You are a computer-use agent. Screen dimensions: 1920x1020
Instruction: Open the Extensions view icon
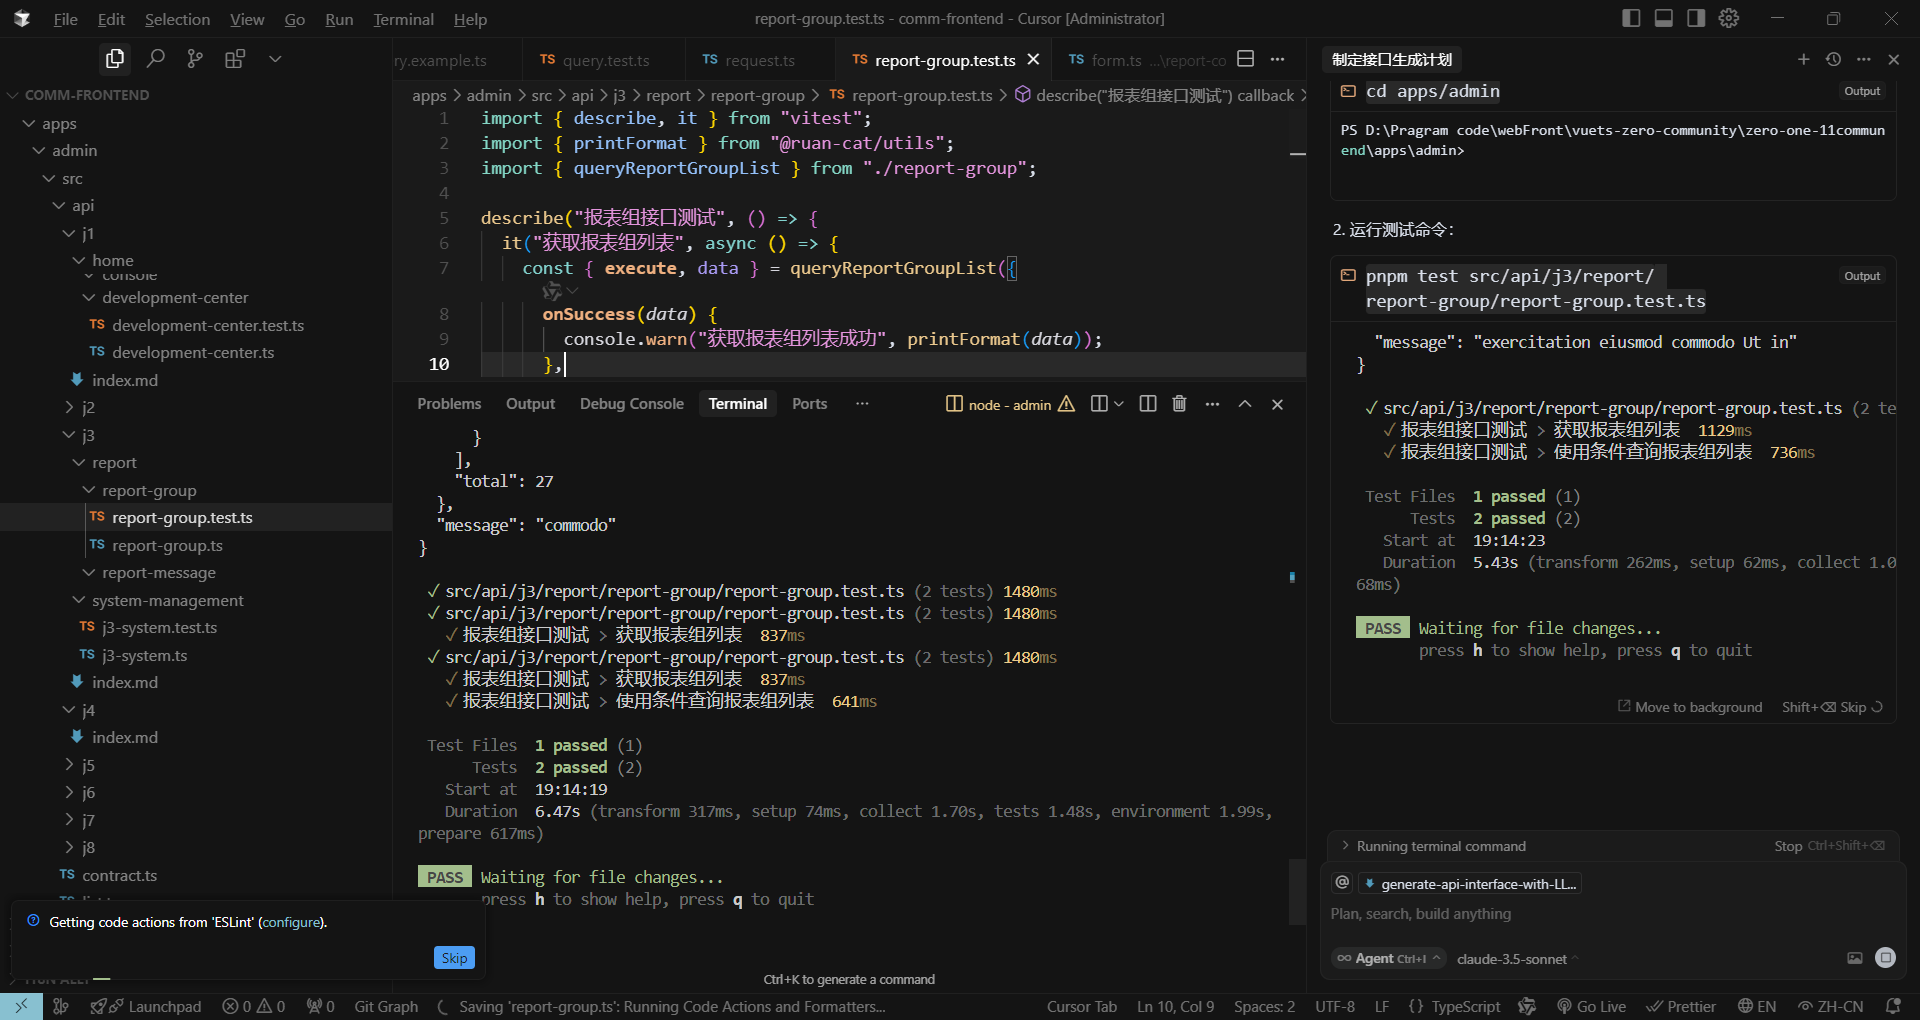pos(235,59)
